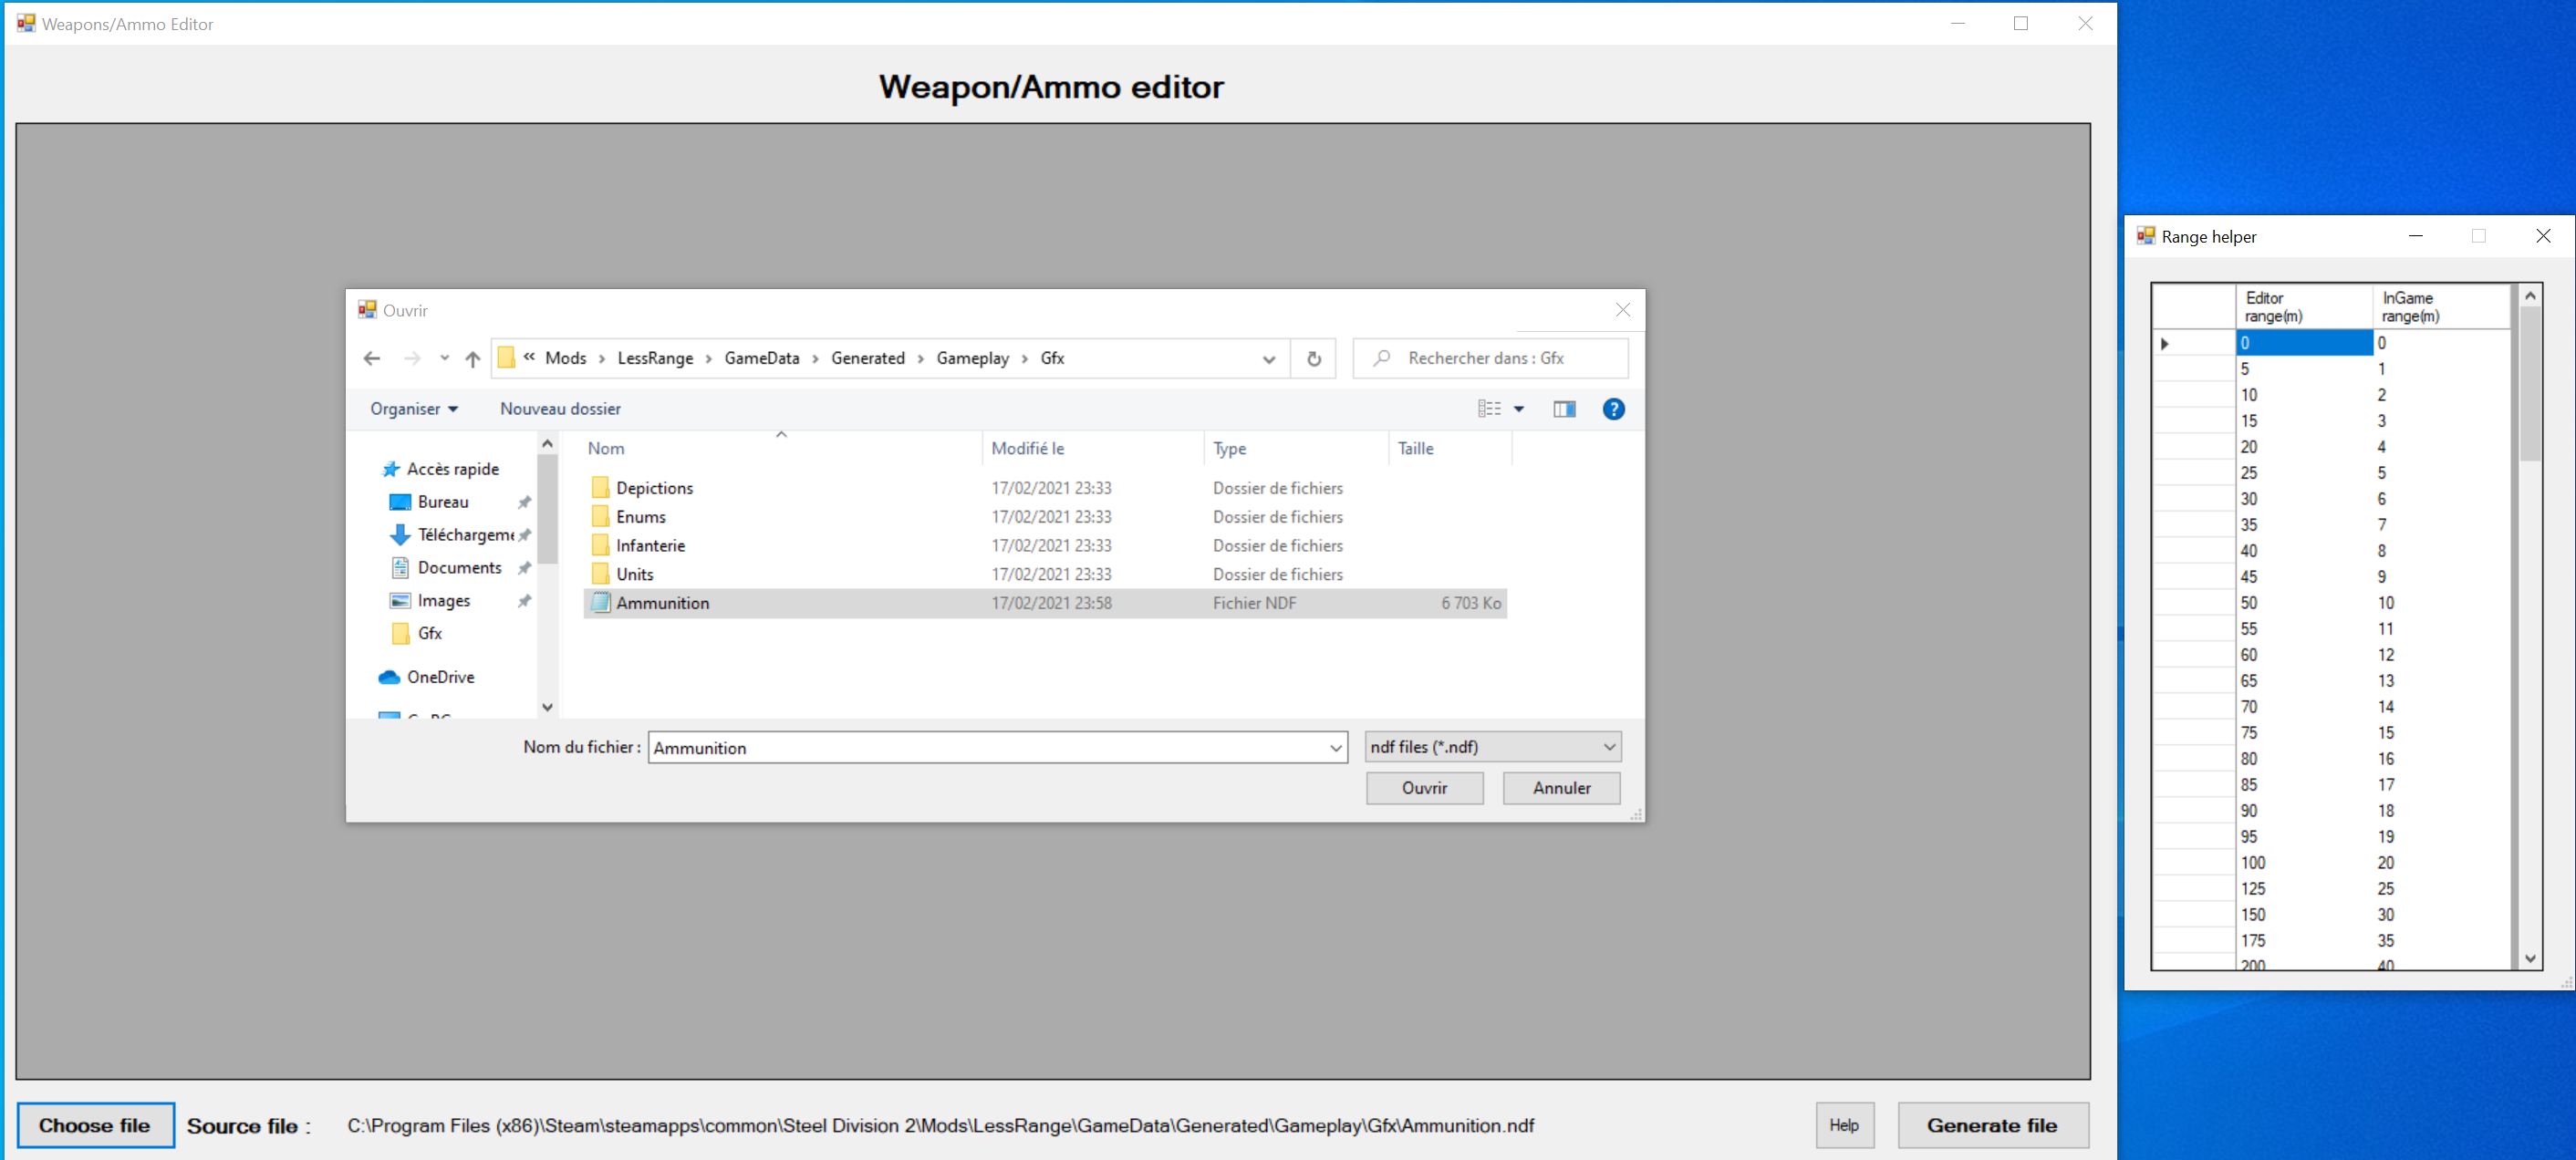Sort files by Type column
Screen dimensions: 2576x1160
(x=1296, y=449)
